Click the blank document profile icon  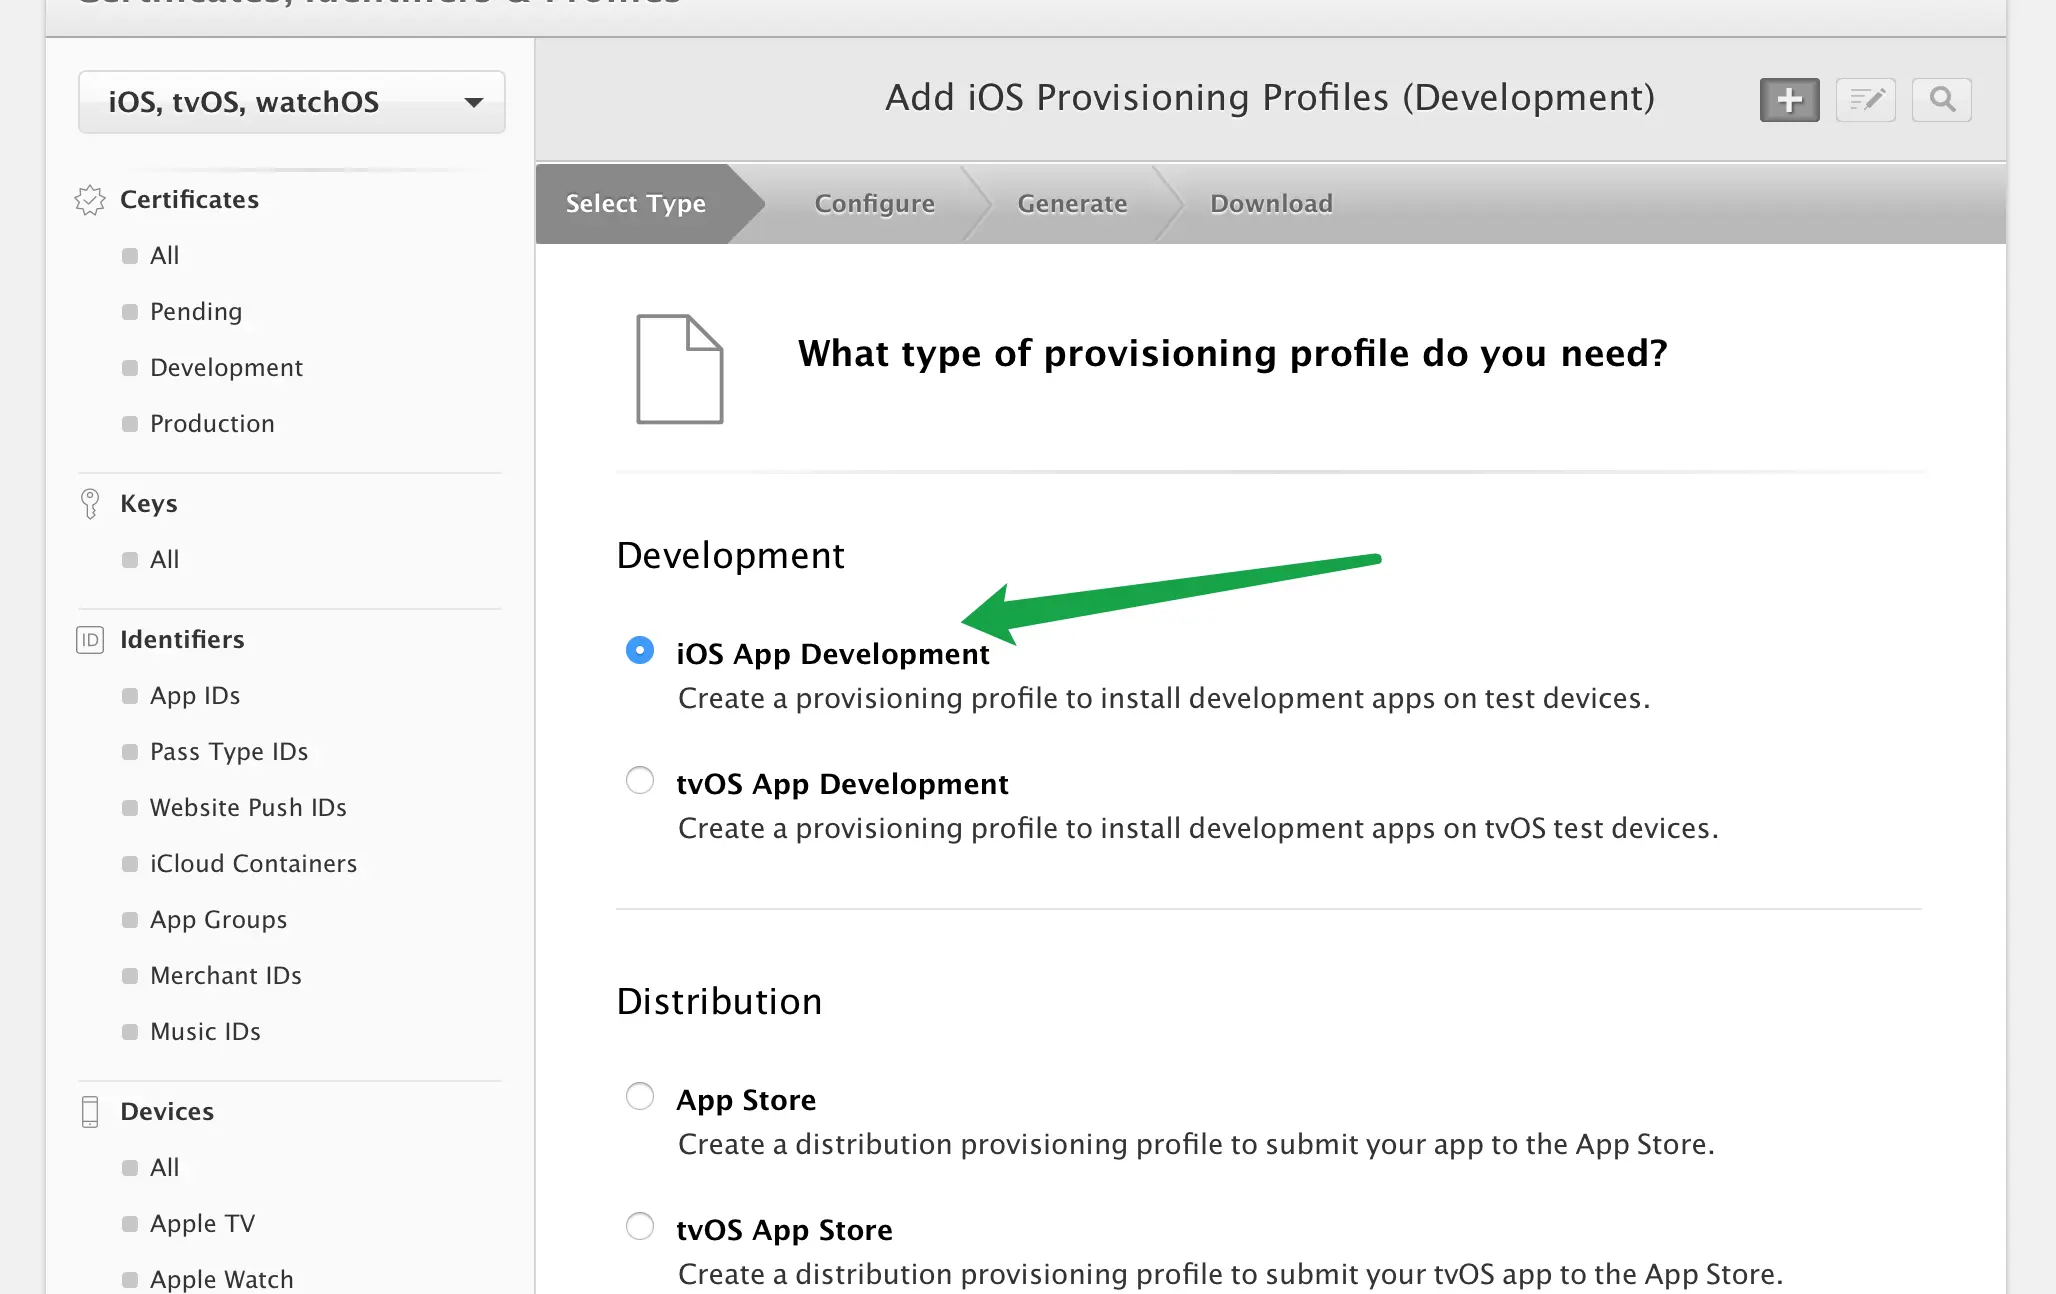click(679, 369)
